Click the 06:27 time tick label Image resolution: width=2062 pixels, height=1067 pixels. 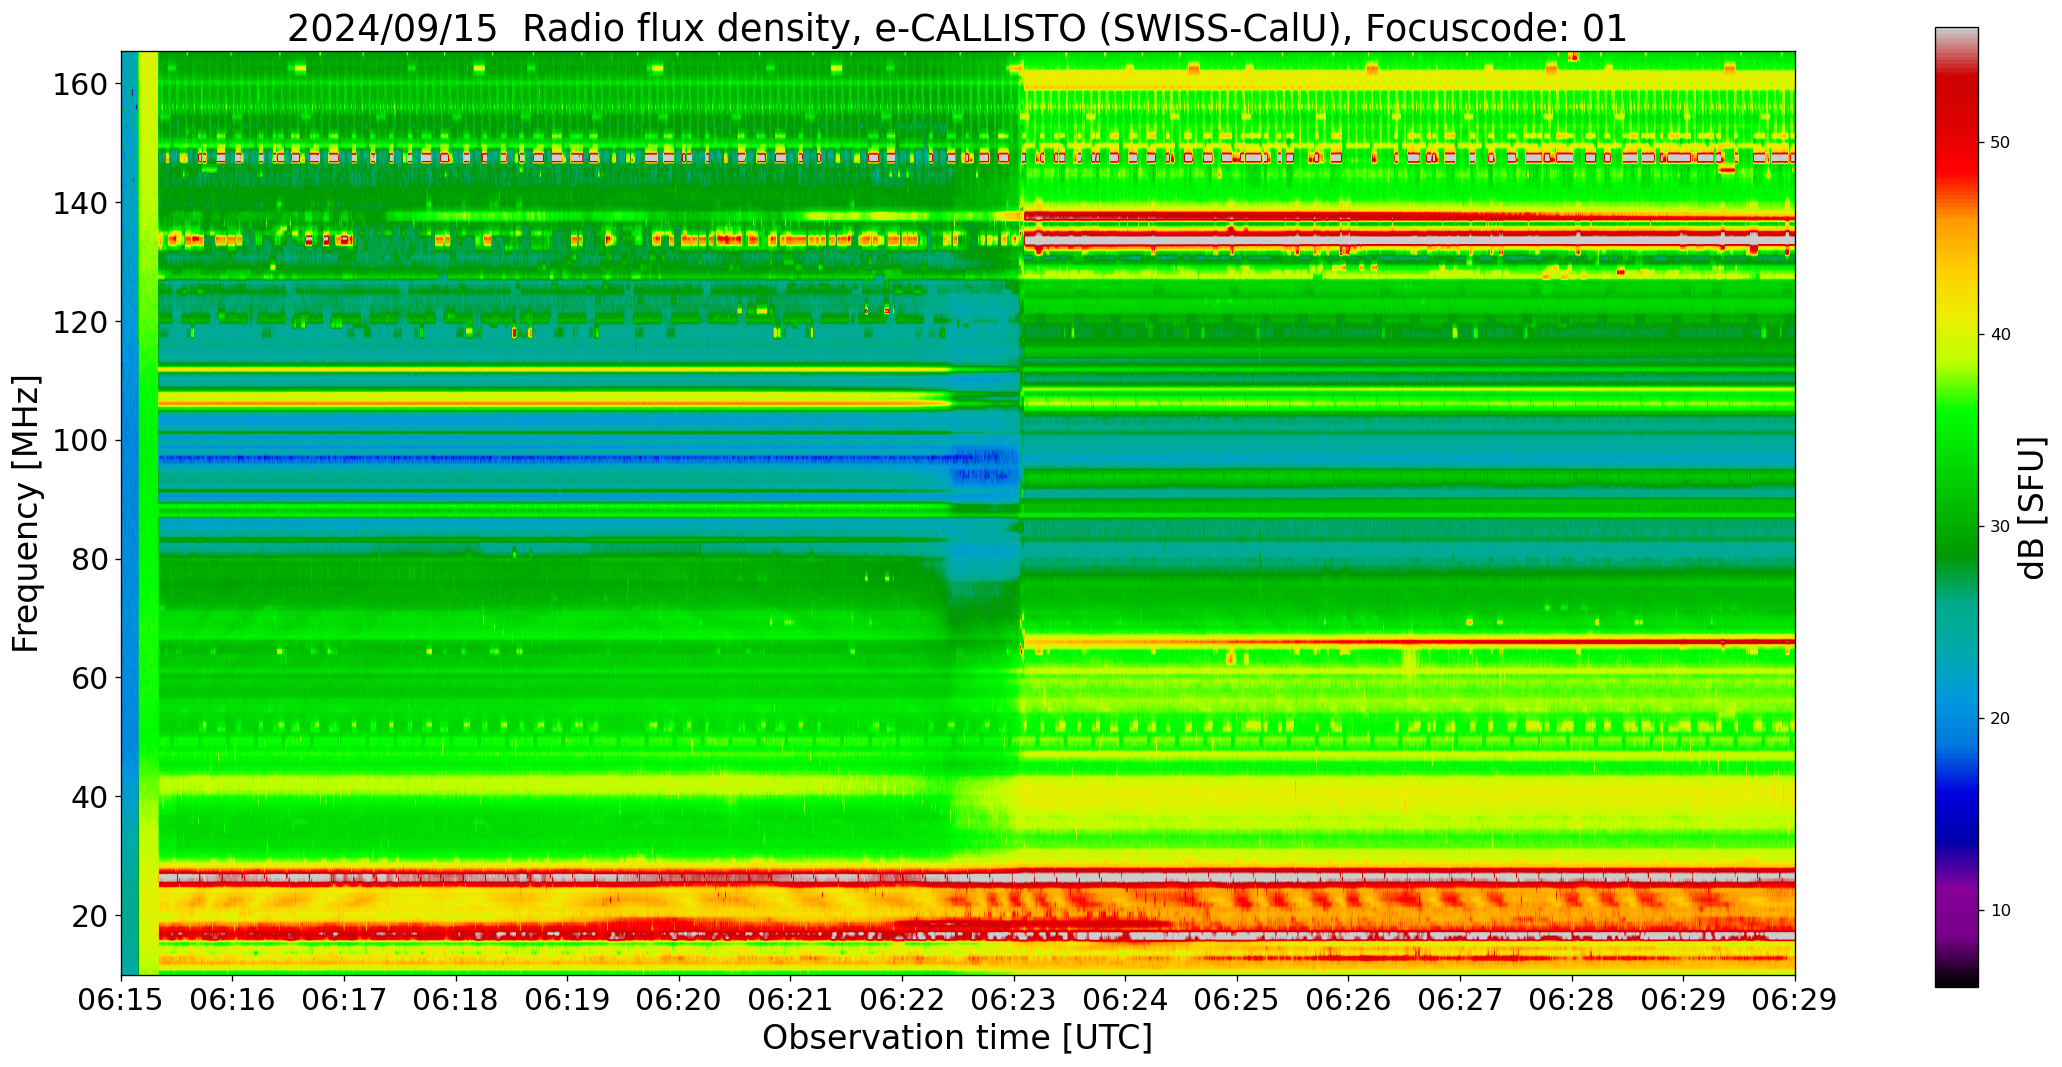(1460, 999)
